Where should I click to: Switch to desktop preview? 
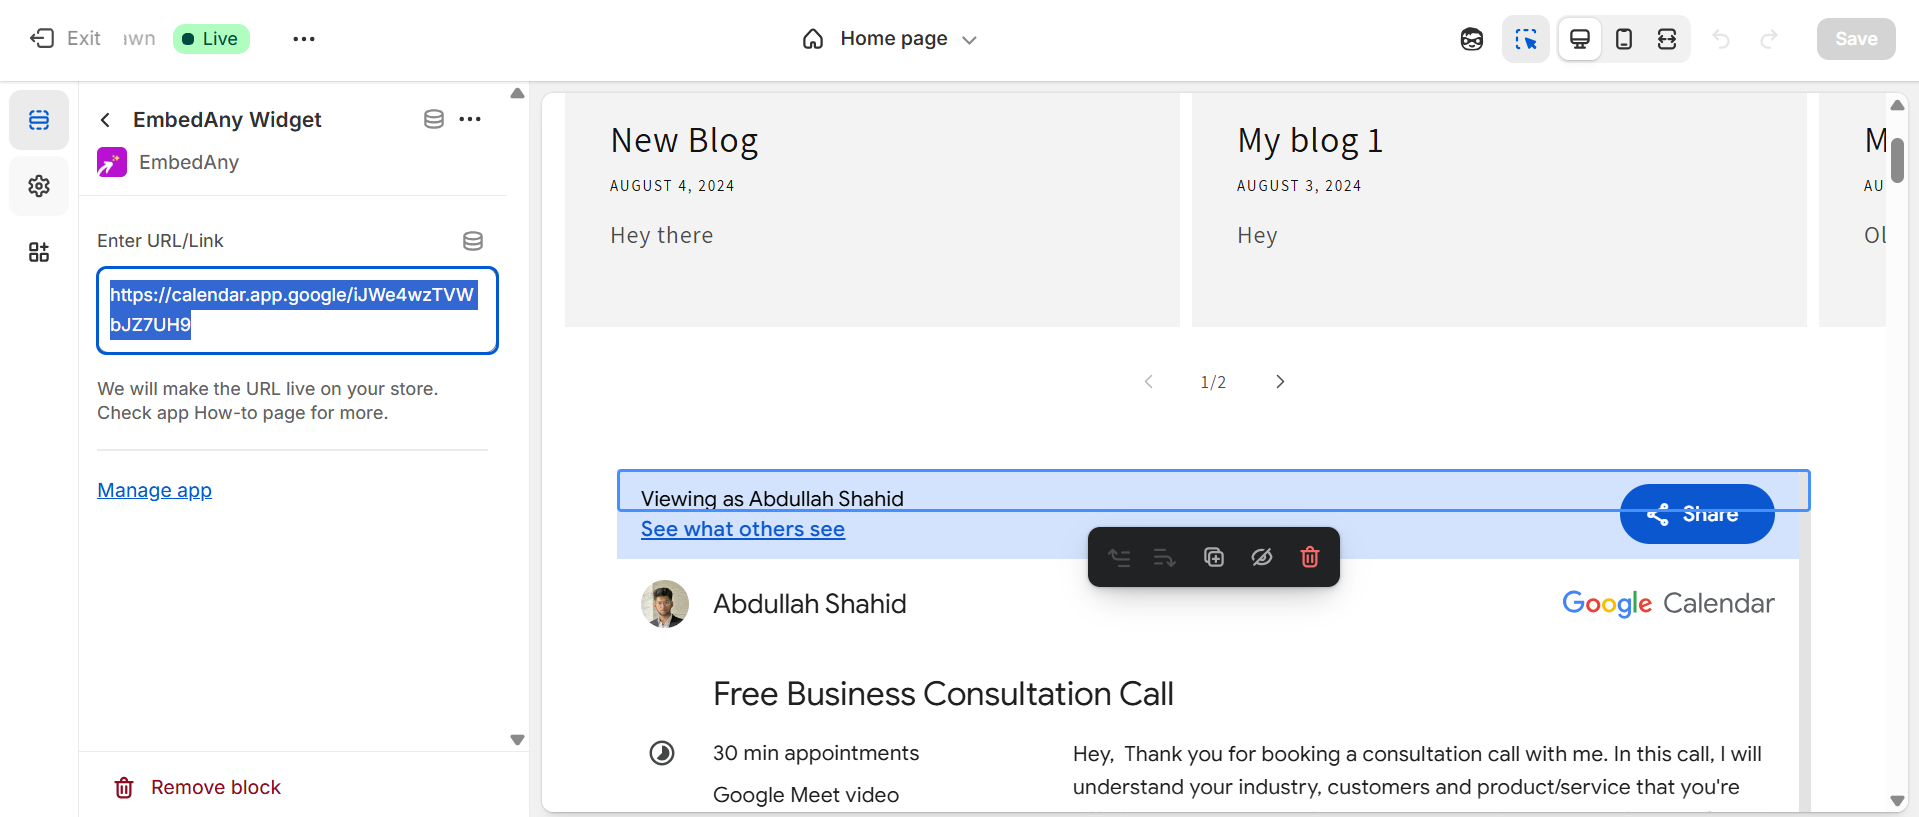pos(1580,39)
